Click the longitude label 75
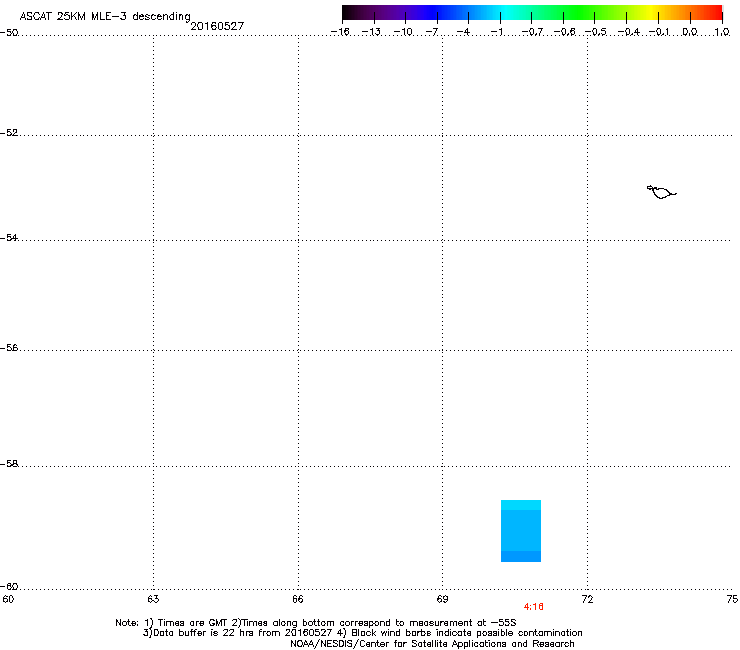The width and height of the screenshot is (740, 650). point(732,599)
